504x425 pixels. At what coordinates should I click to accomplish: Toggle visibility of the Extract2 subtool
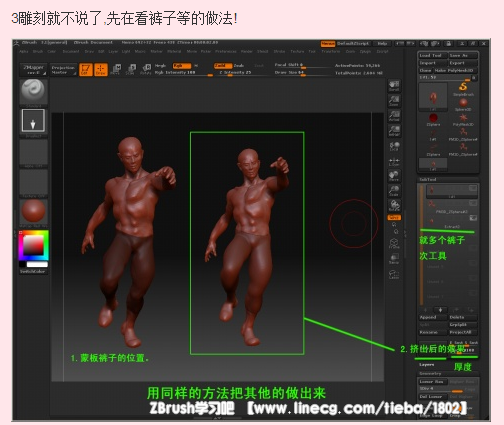[x=473, y=218]
